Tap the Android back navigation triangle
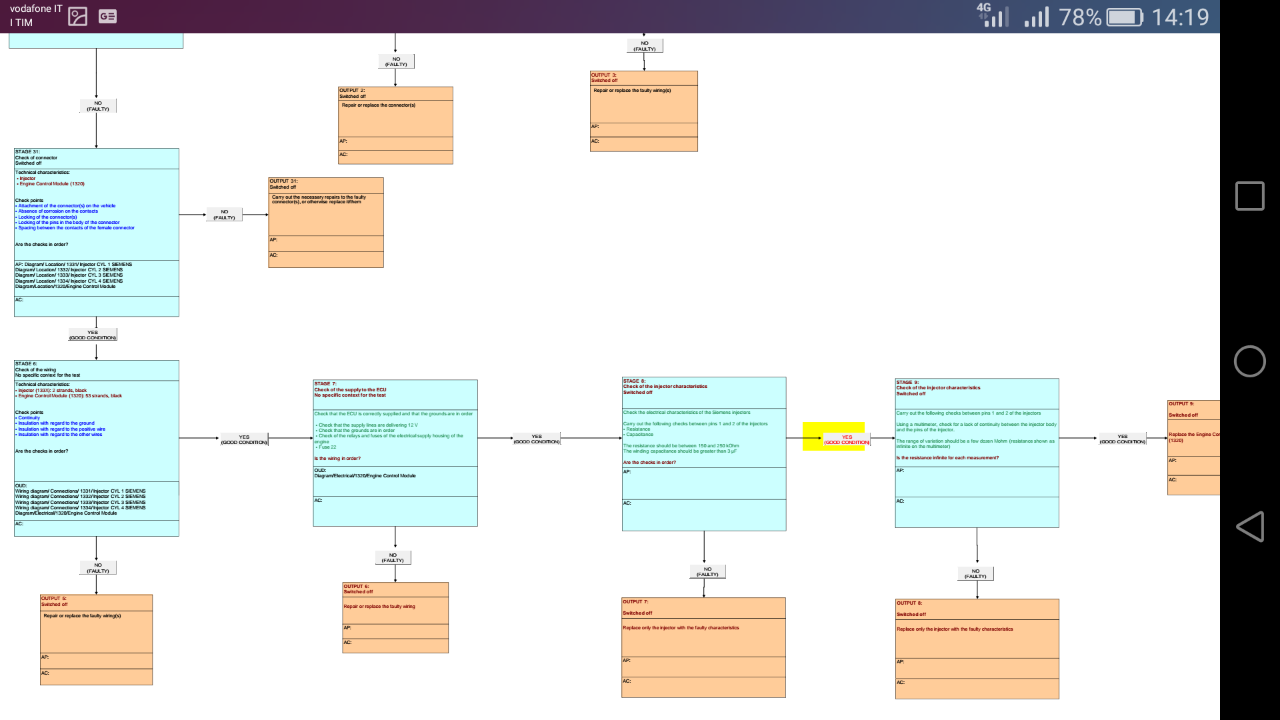The width and height of the screenshot is (1280, 720). pos(1249,526)
